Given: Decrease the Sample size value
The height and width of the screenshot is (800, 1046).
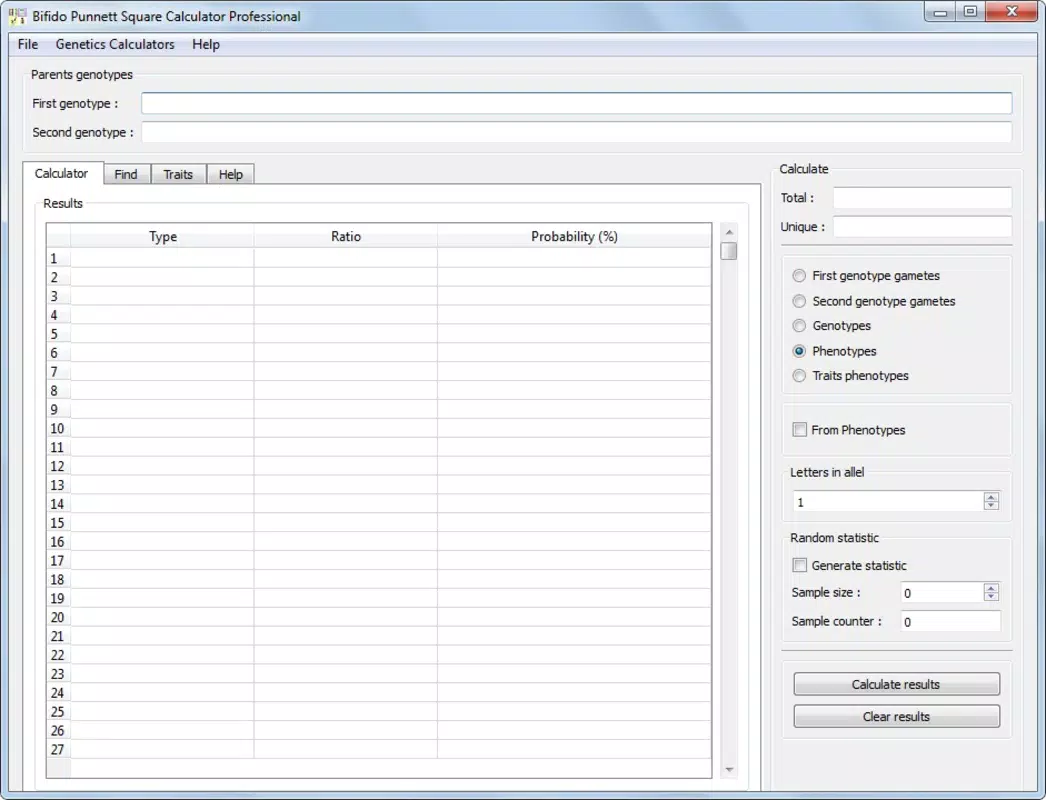Looking at the screenshot, I should tap(991, 596).
